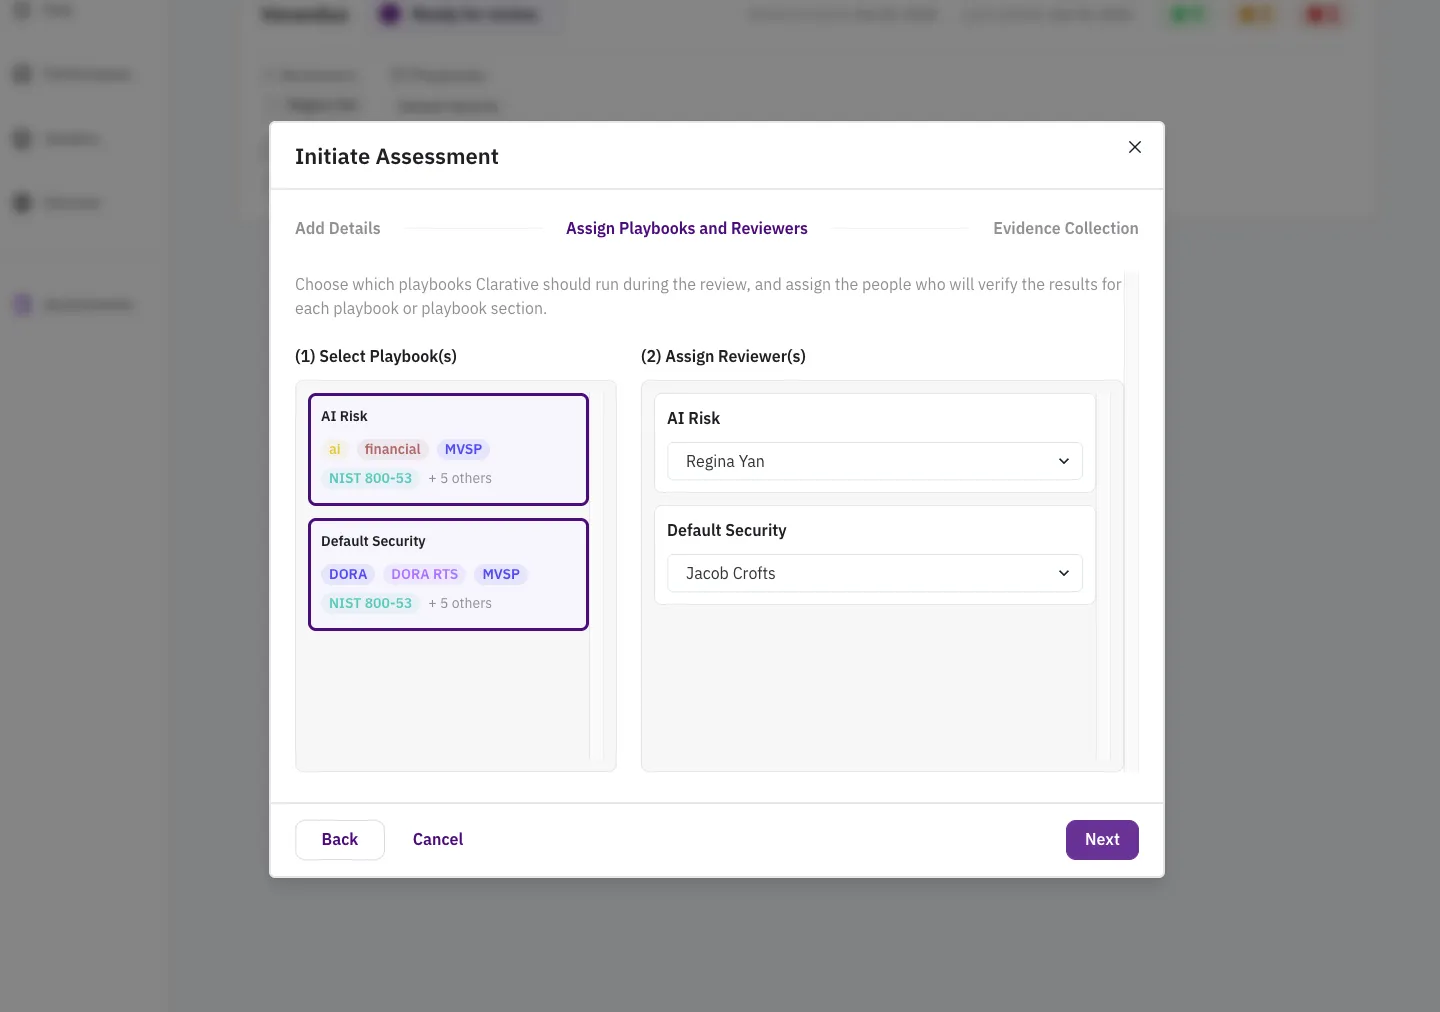The width and height of the screenshot is (1440, 1012).
Task: Select the Assign Playbooks and Reviewers step
Action: tap(686, 228)
